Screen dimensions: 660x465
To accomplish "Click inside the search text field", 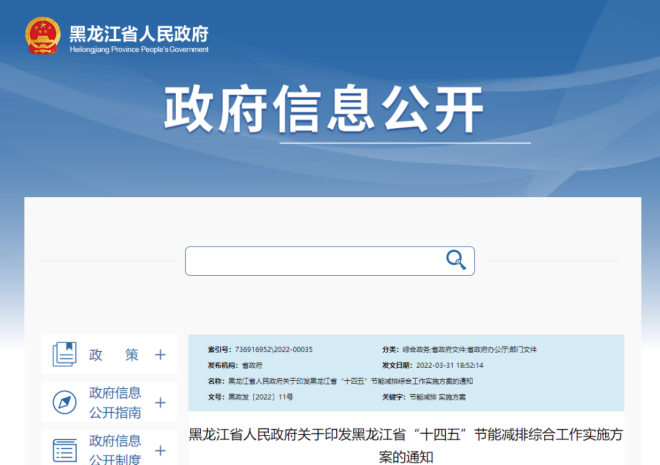I will pos(312,261).
